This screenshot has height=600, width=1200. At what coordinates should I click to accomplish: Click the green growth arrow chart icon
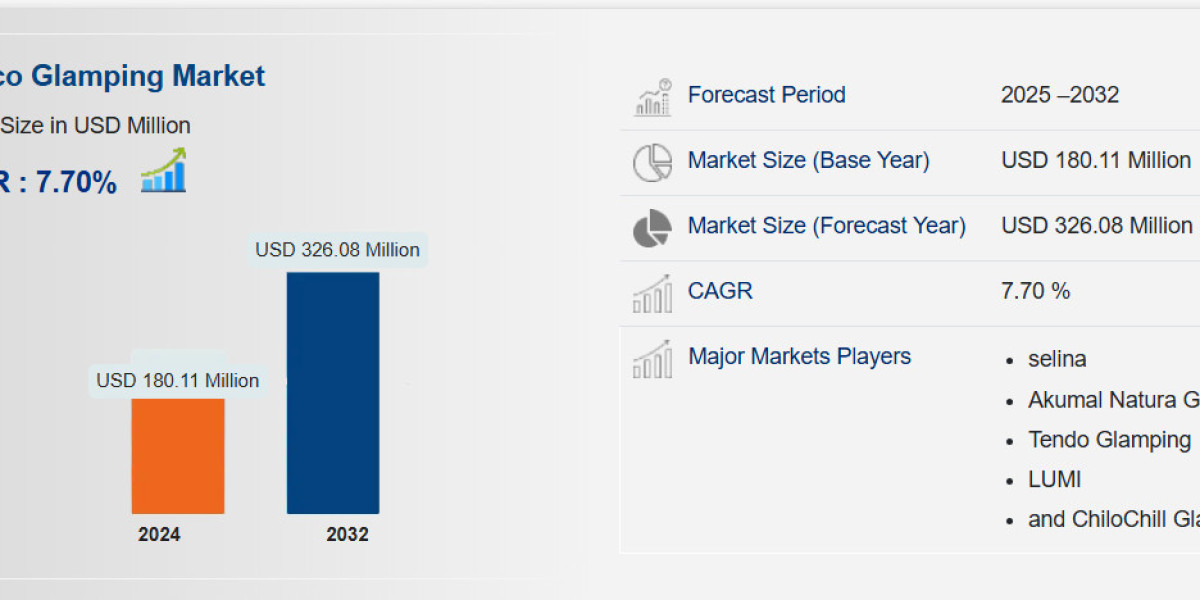point(163,171)
